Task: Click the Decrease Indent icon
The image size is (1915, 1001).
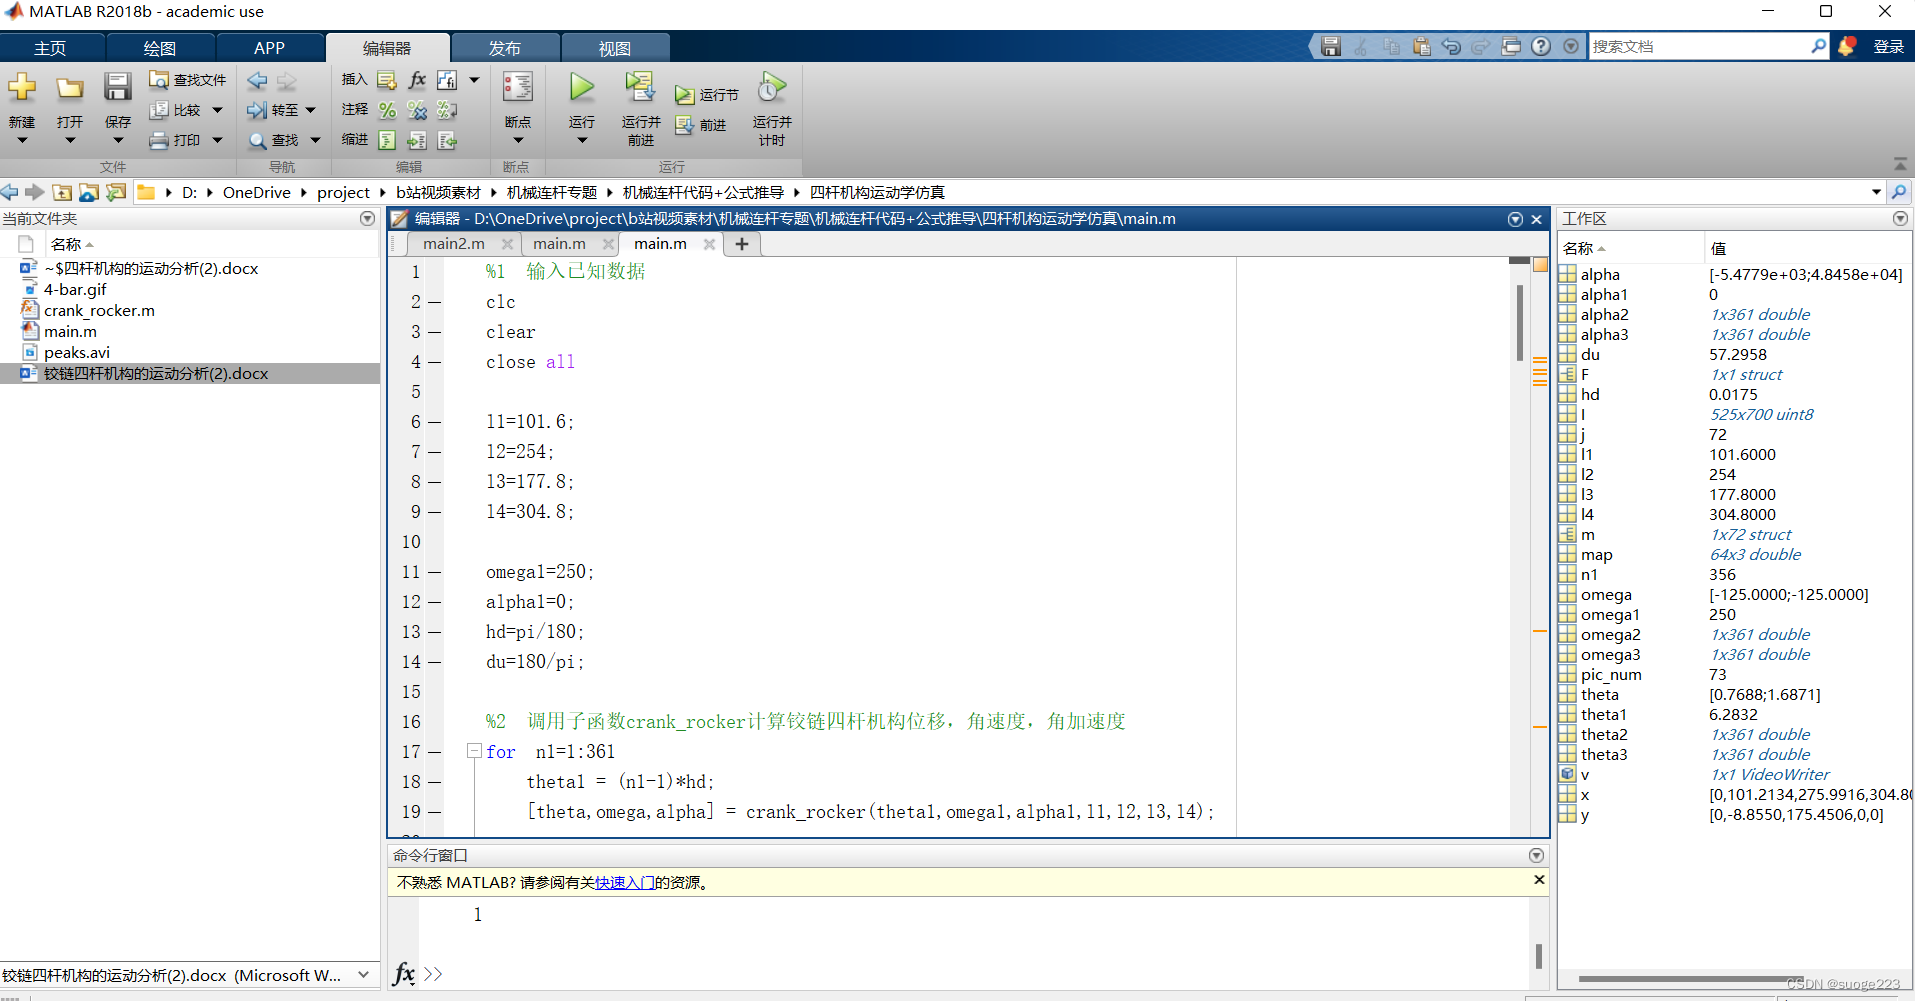Action: [x=447, y=140]
